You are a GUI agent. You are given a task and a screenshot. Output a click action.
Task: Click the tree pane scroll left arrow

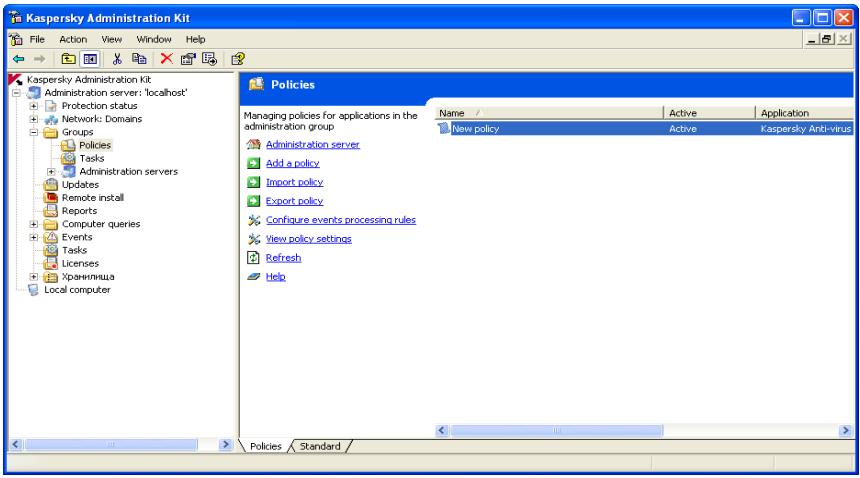[16, 445]
